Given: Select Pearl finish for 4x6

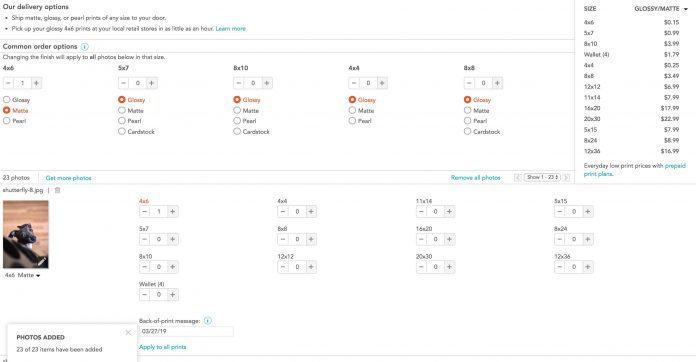Looking at the screenshot, I should click(x=7, y=121).
